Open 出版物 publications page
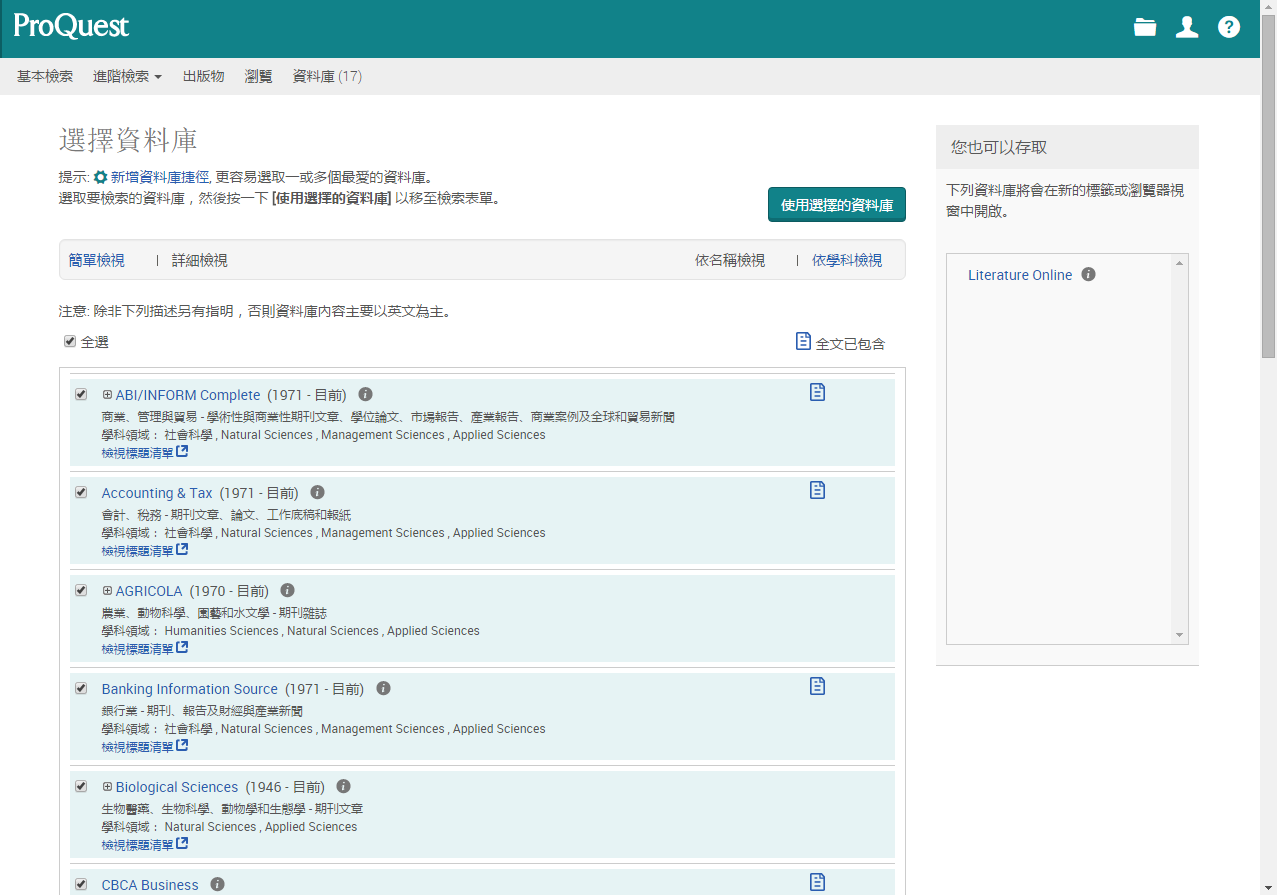This screenshot has height=895, width=1277. (203, 76)
